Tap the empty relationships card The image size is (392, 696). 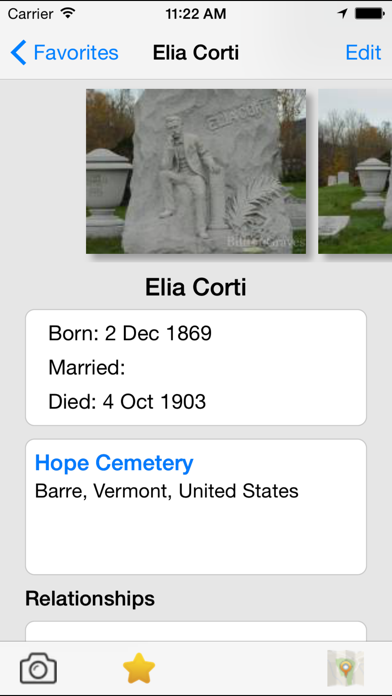pyautogui.click(x=196, y=631)
